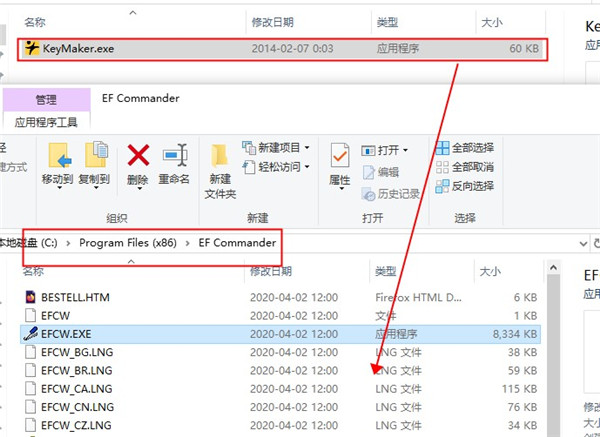Image resolution: width=600 pixels, height=437 pixels.
Task: Click the file icon of EFCW_CN.LNG
Action: click(x=31, y=407)
